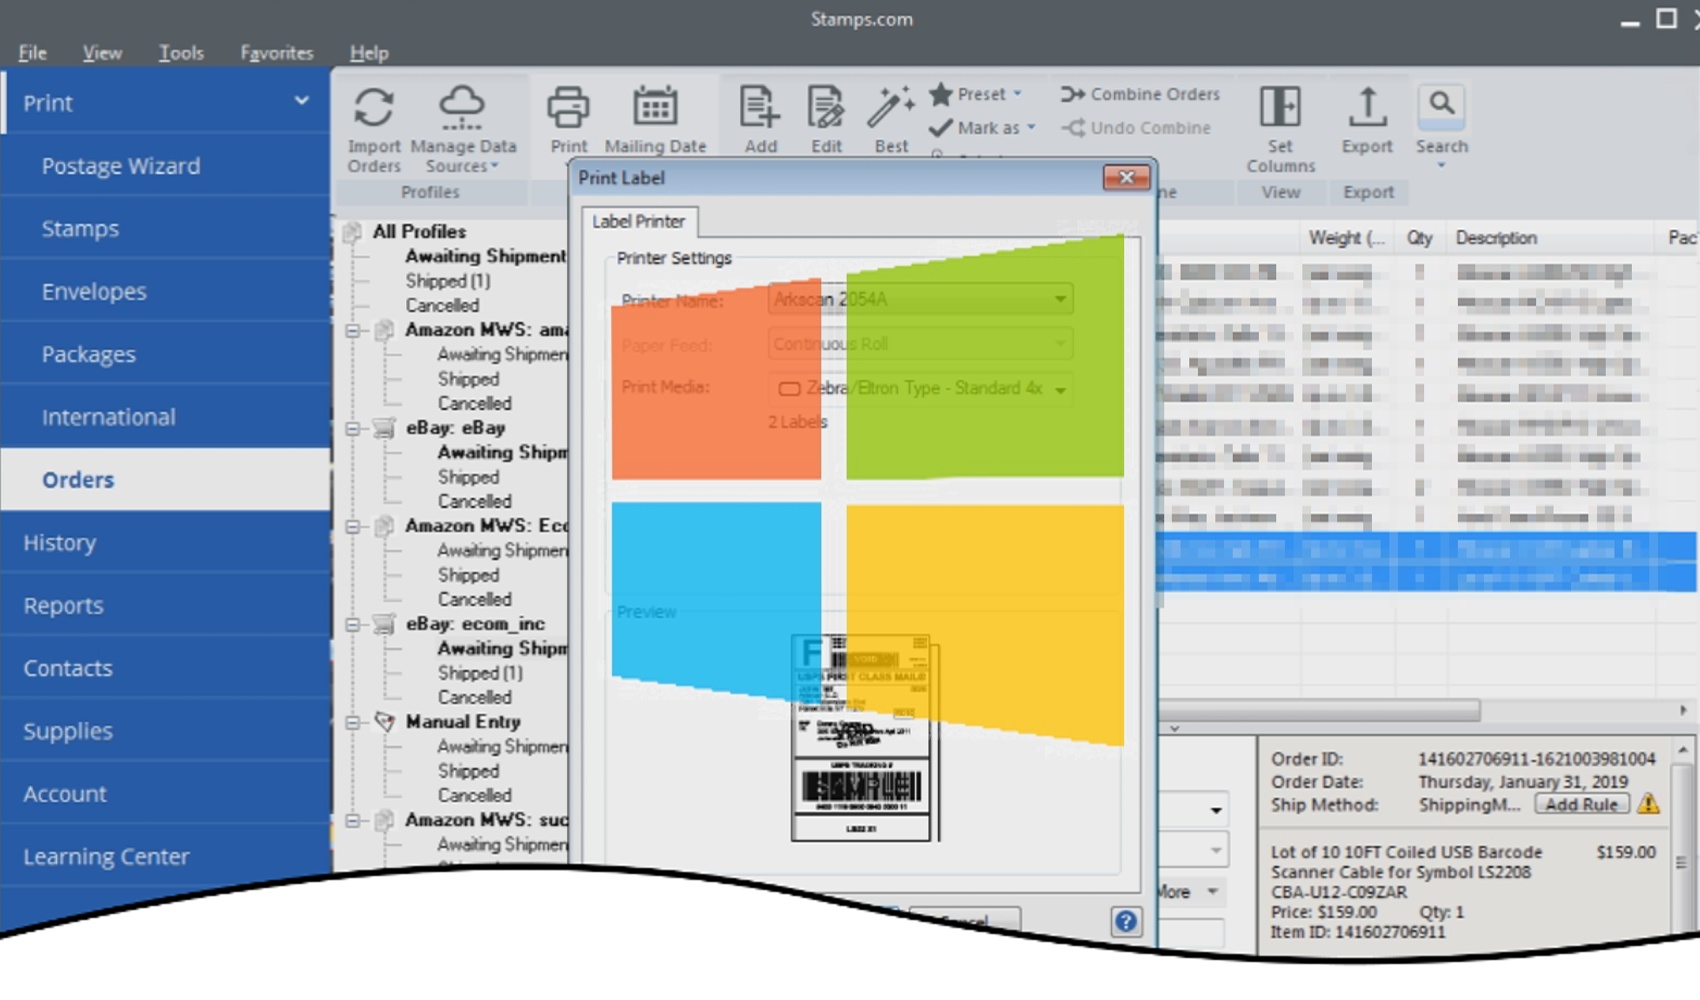
Task: Open Reports in sidebar
Action: pos(165,606)
